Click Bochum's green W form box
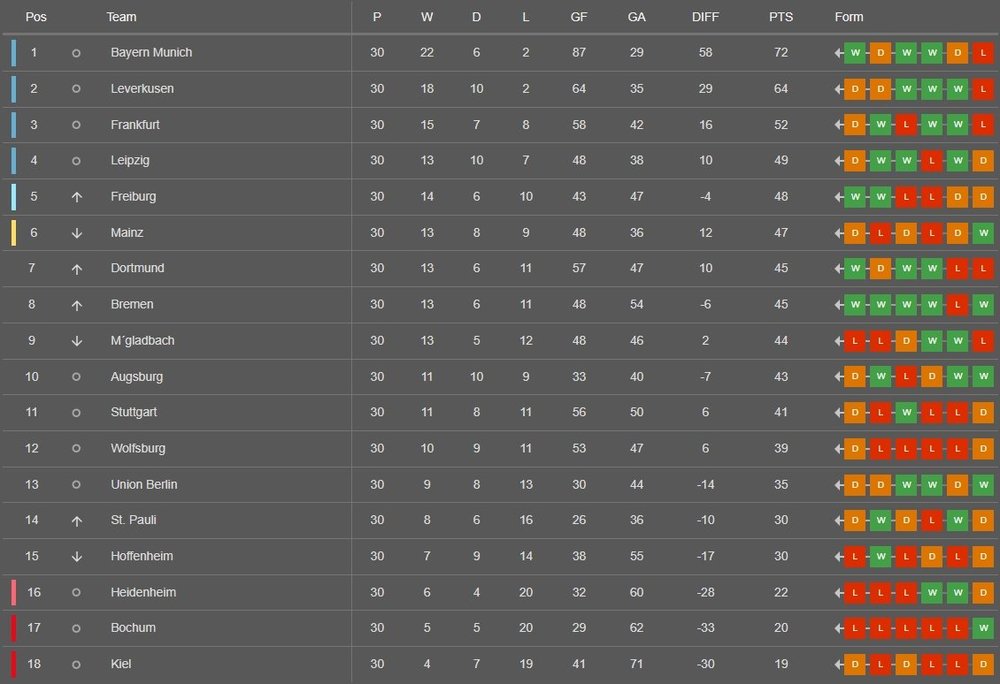This screenshot has height=684, width=1000. coord(983,629)
